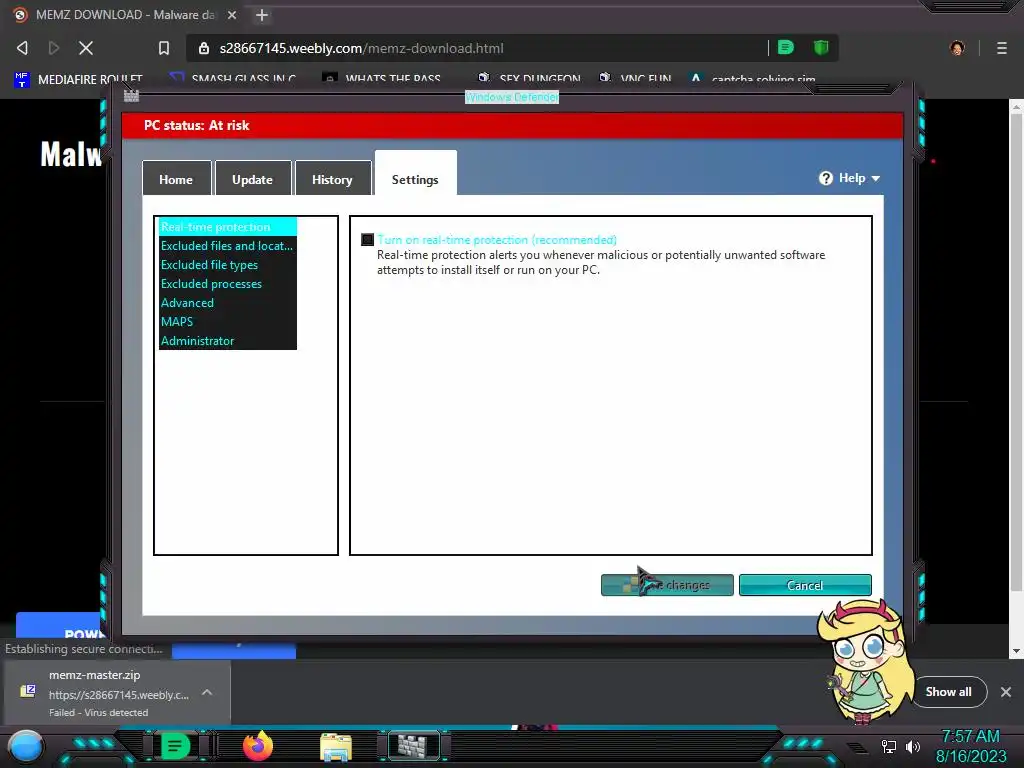Go back with the browser back arrow
This screenshot has height=768, width=1024.
[x=22, y=48]
